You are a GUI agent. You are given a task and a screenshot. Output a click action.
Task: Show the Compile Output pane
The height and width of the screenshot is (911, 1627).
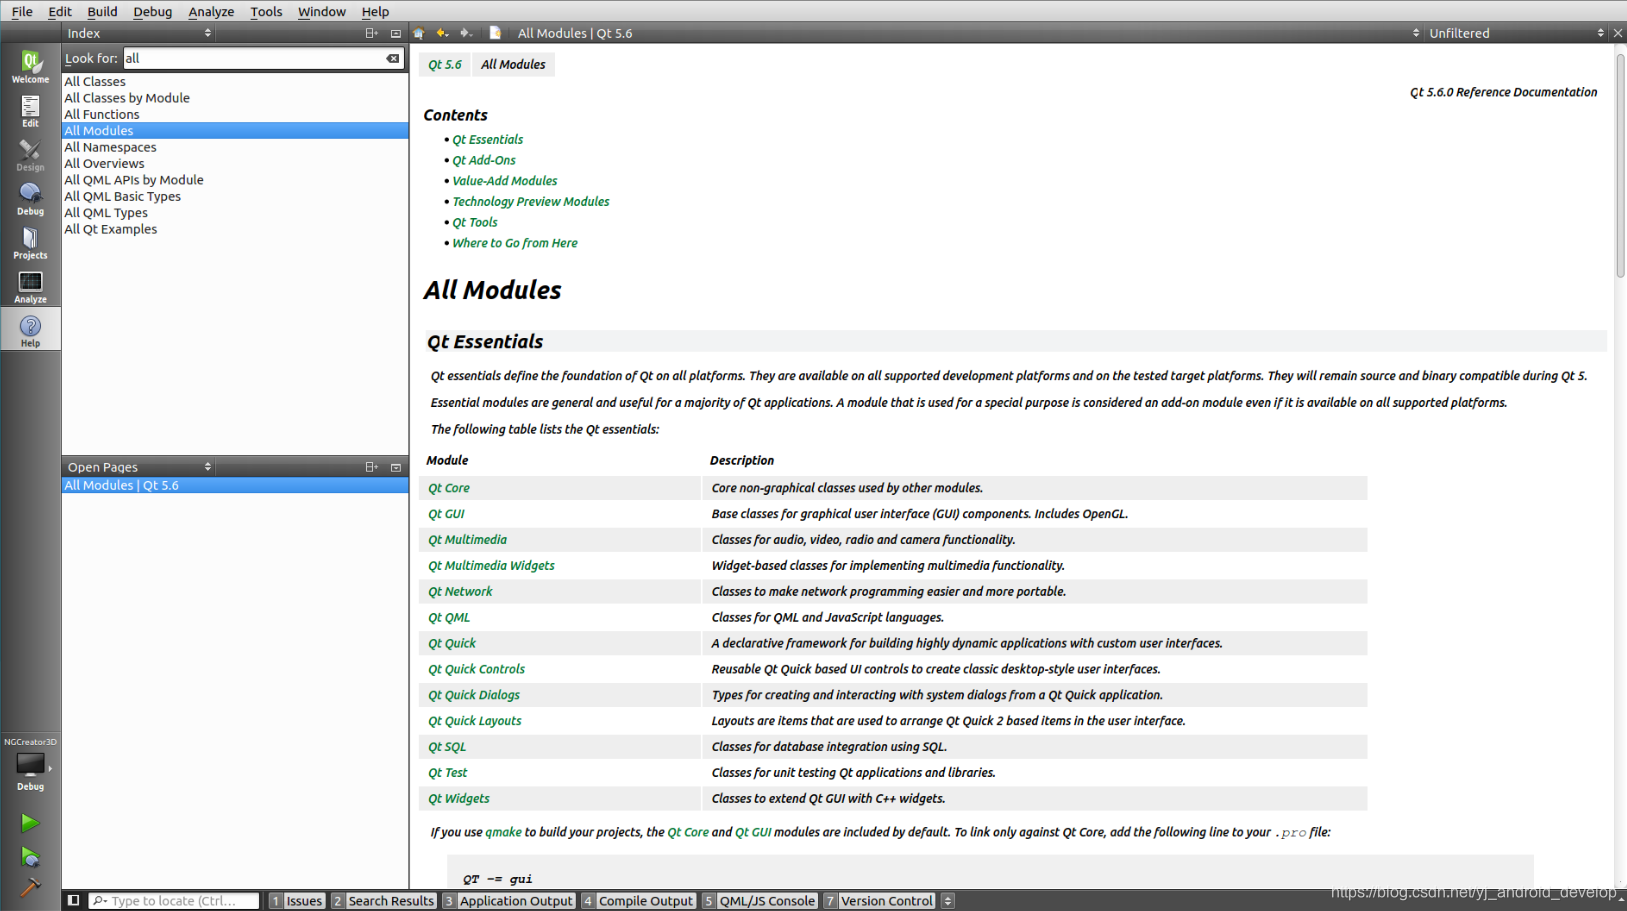coord(638,901)
